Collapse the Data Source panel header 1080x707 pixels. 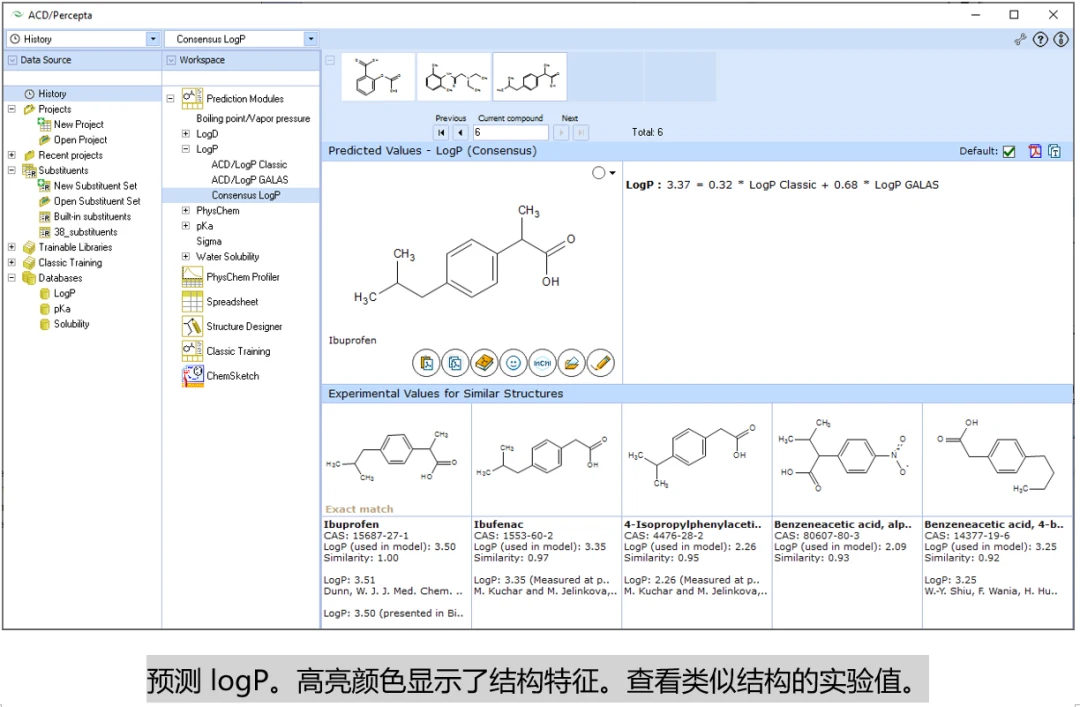coord(12,60)
